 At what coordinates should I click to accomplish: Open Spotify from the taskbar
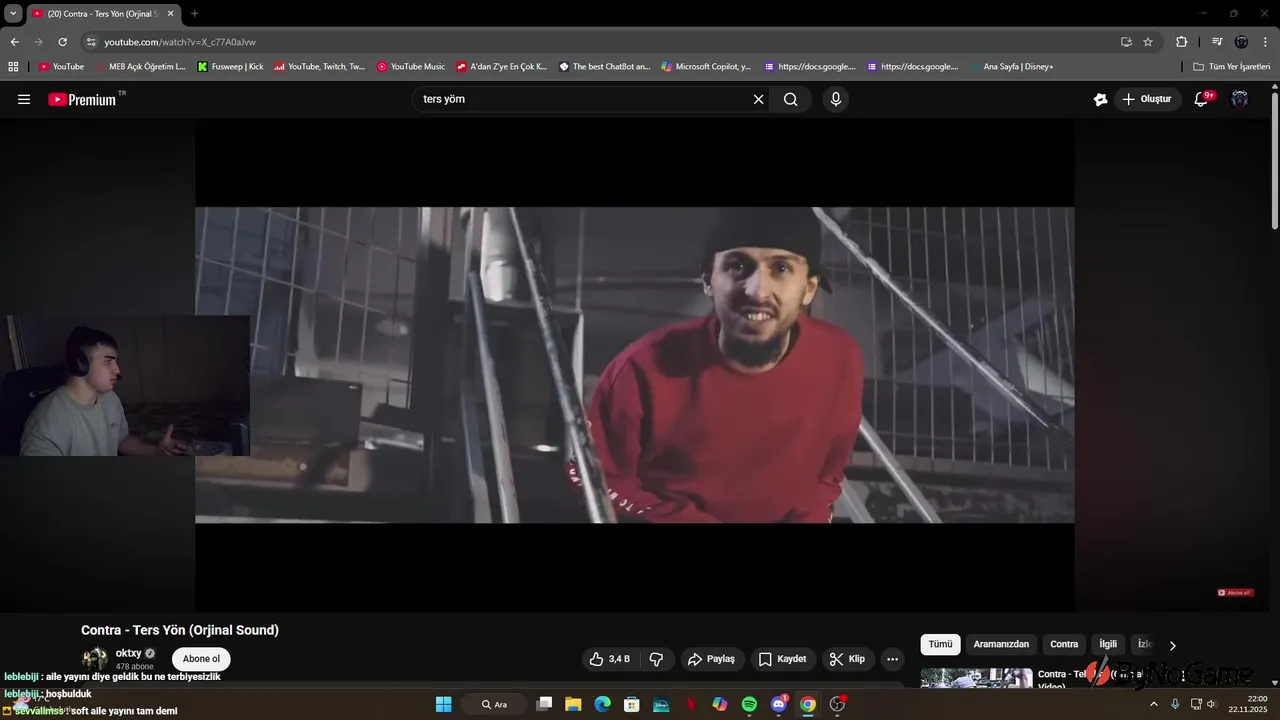[749, 704]
